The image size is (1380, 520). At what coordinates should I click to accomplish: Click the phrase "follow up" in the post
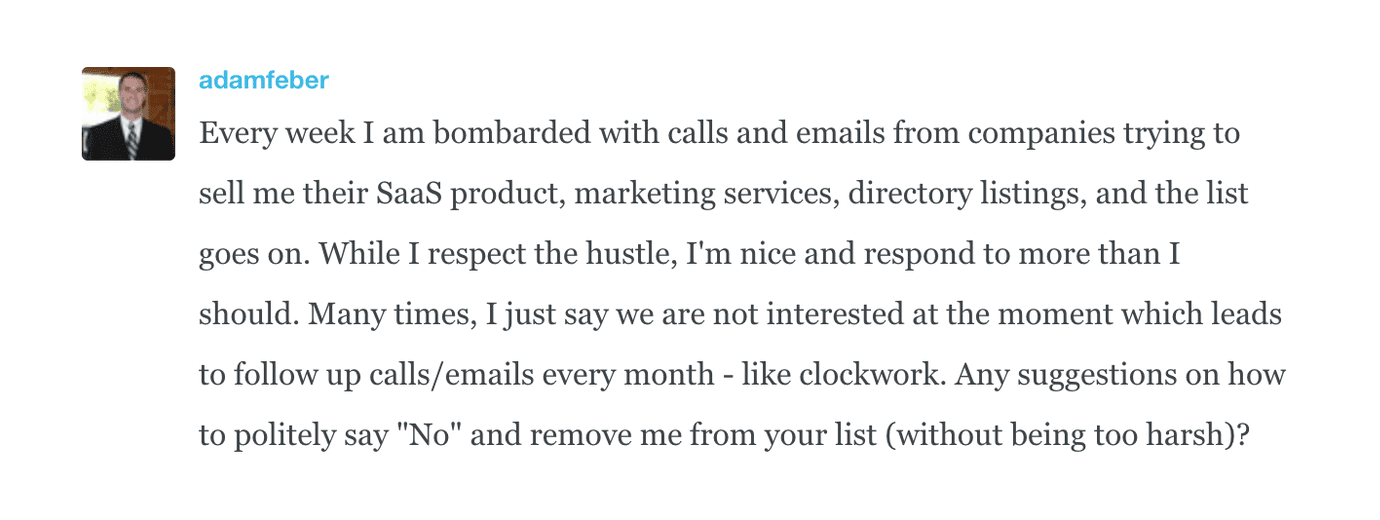pyautogui.click(x=290, y=376)
